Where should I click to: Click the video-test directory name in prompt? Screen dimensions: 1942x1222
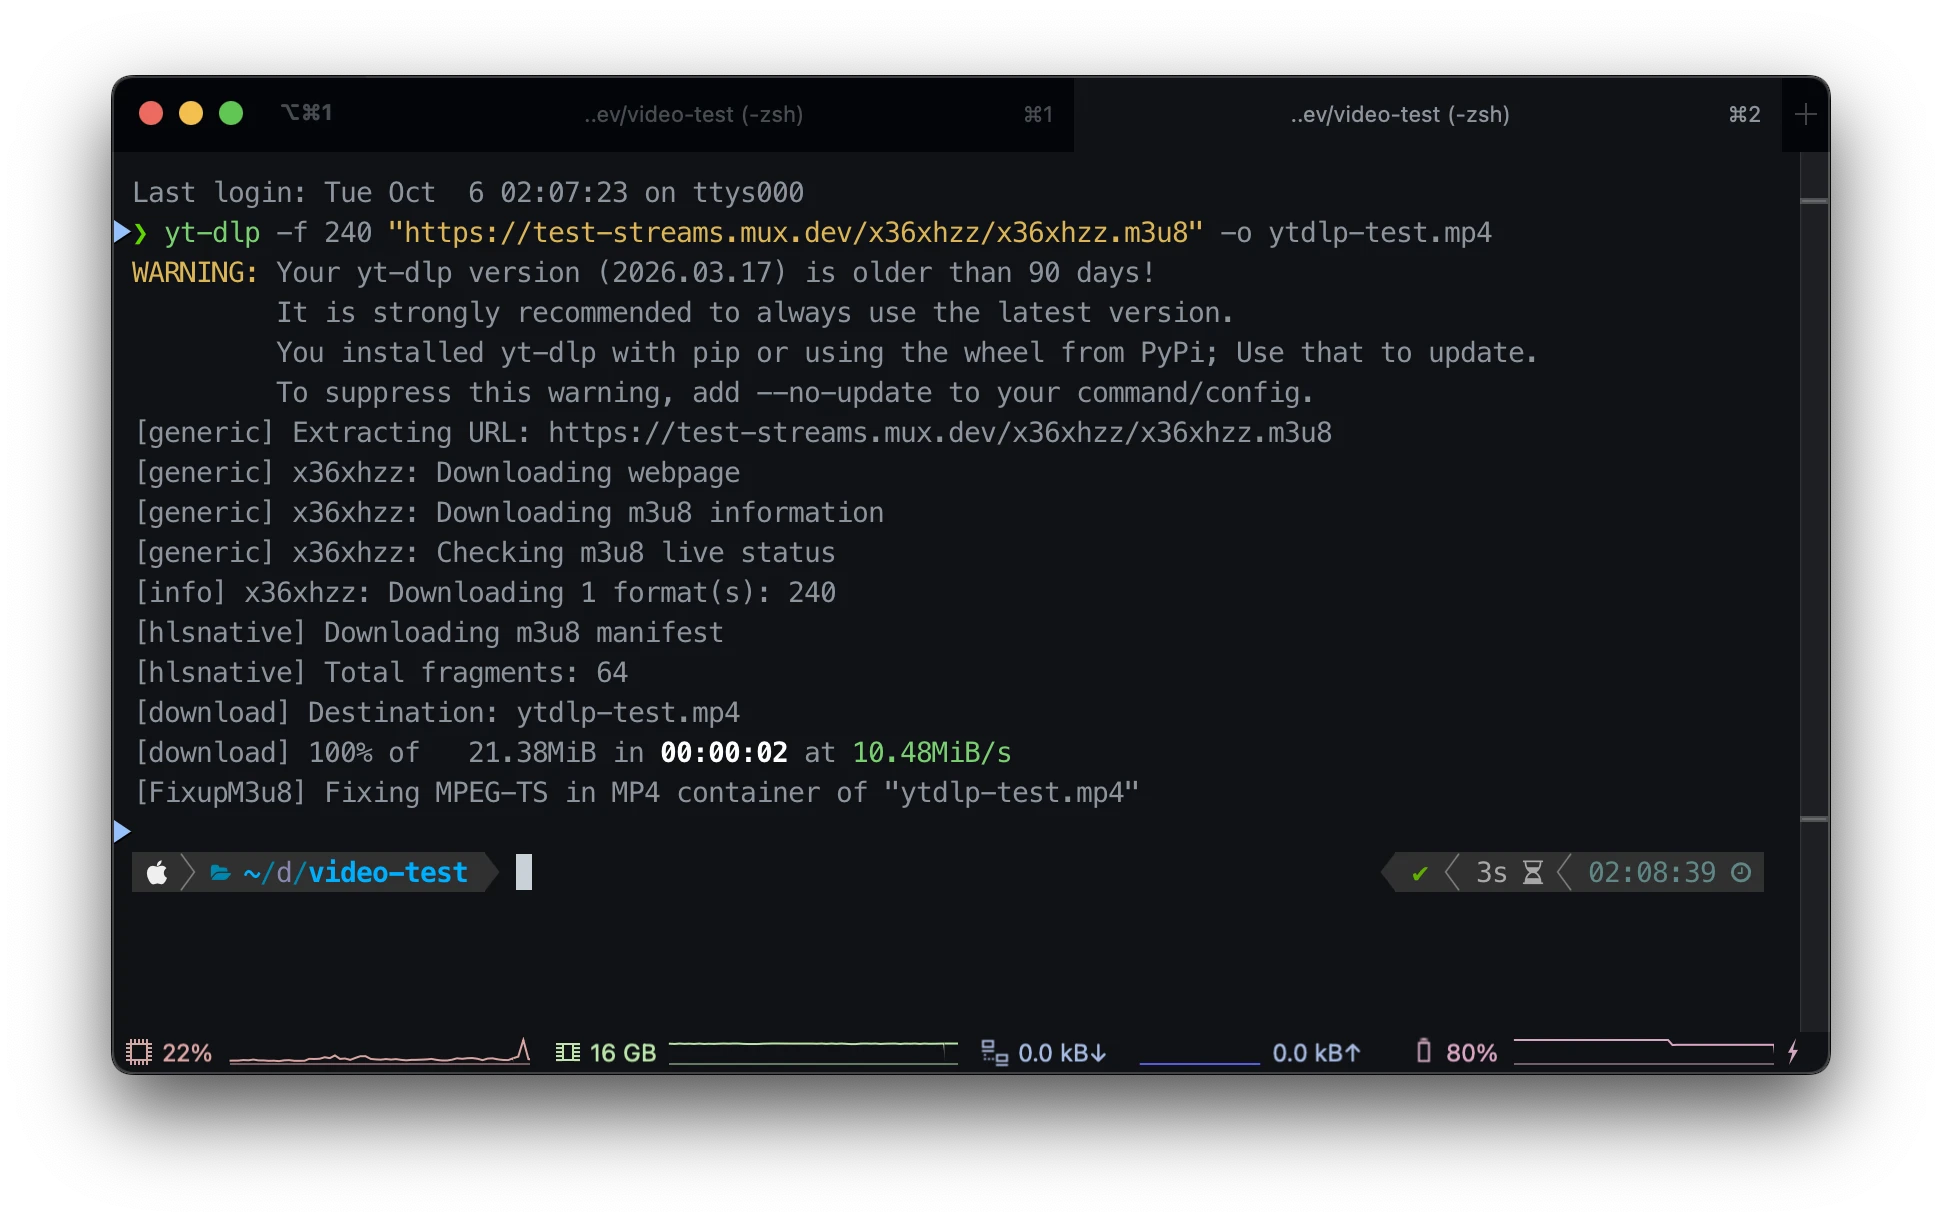coord(388,873)
